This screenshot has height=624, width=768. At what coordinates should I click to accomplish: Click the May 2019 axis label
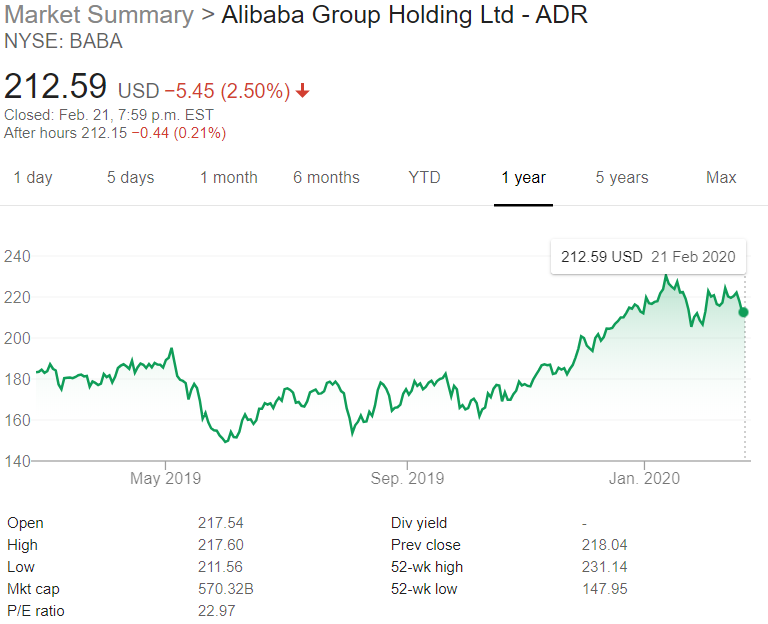(165, 479)
